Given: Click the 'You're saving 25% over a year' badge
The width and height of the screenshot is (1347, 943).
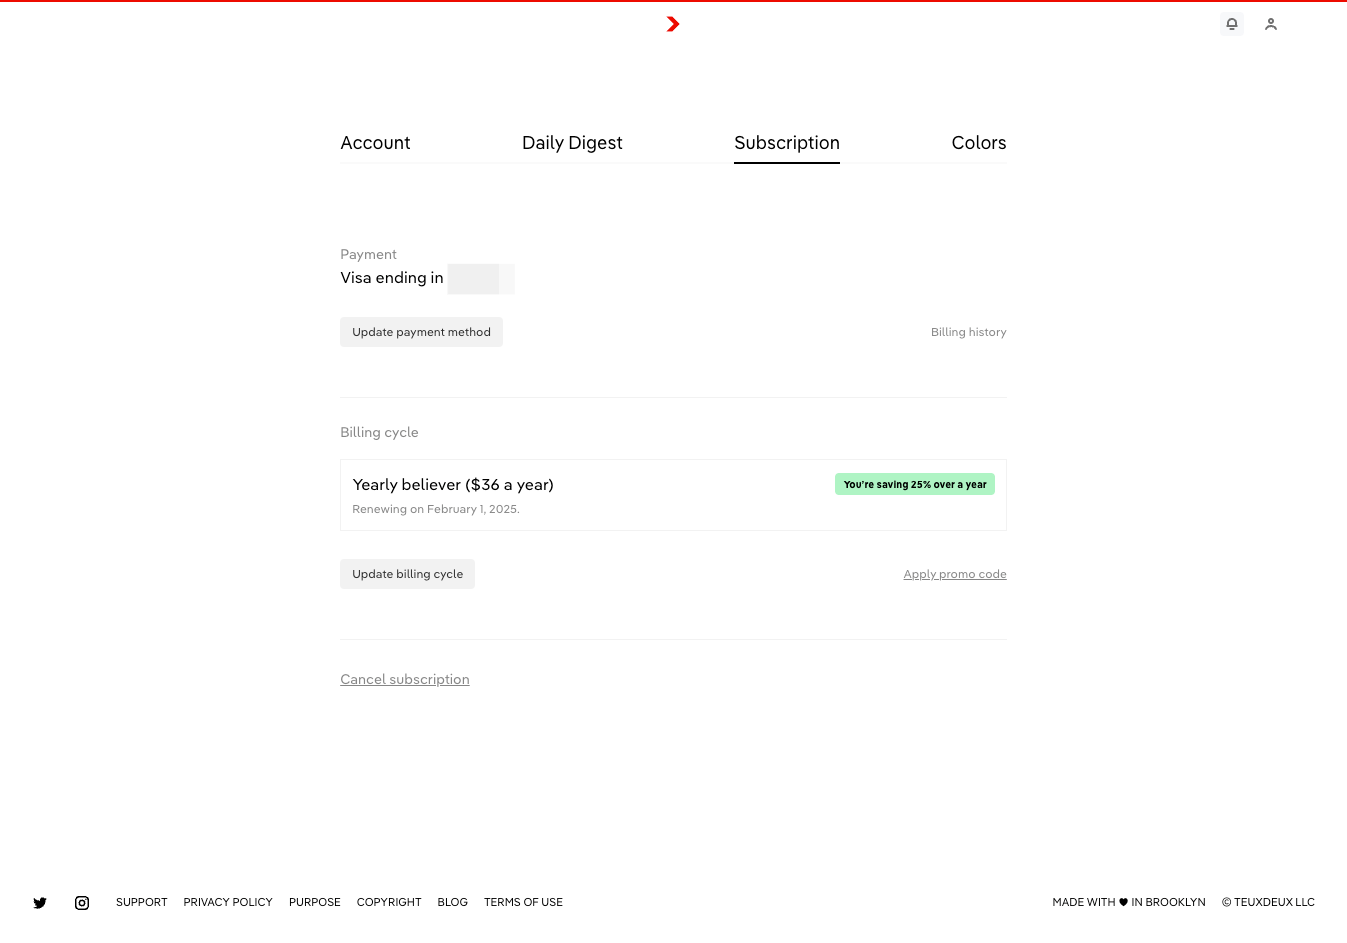Looking at the screenshot, I should pyautogui.click(x=915, y=484).
